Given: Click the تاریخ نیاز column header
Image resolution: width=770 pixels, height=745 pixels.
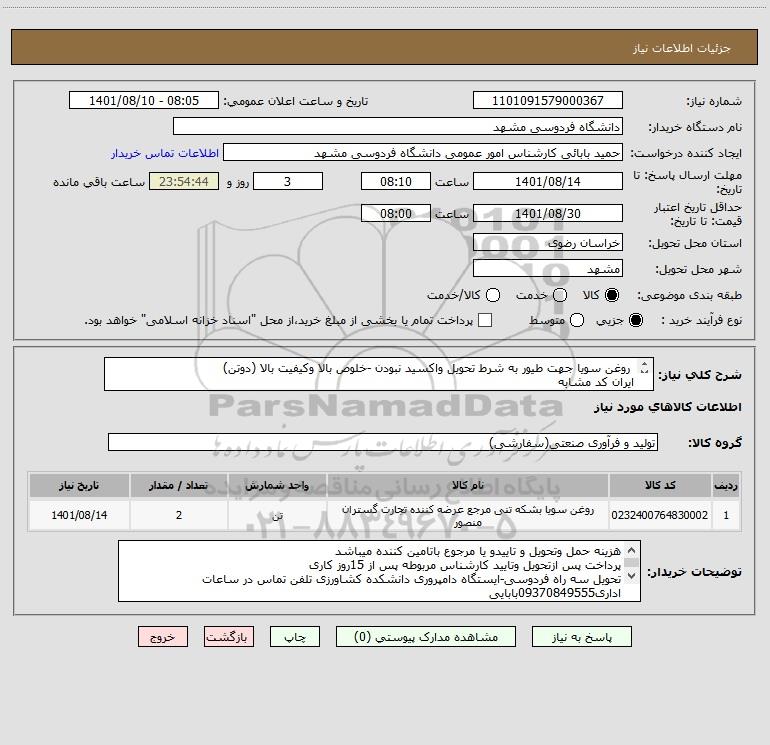Looking at the screenshot, I should tap(79, 485).
